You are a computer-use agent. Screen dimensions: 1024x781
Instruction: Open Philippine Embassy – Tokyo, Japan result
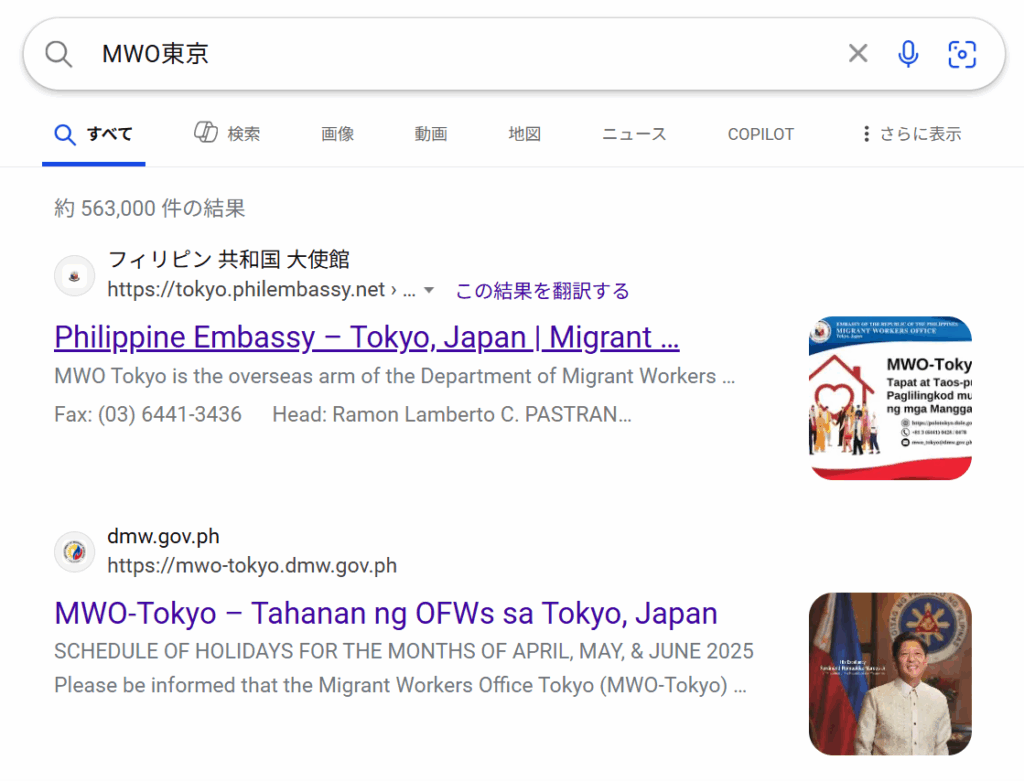click(x=367, y=338)
